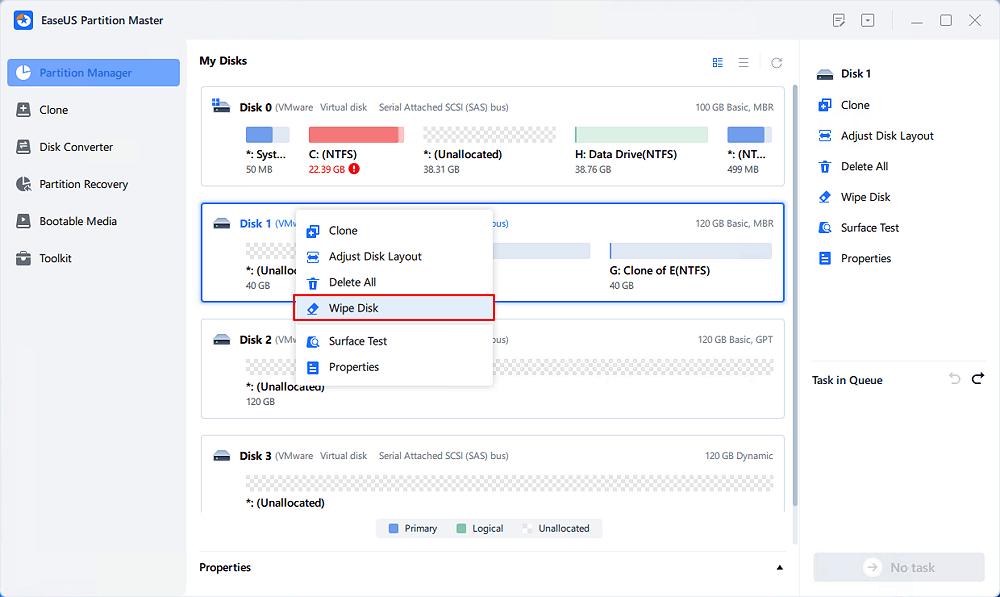
Task: Switch to graphical disk view
Action: click(x=718, y=62)
